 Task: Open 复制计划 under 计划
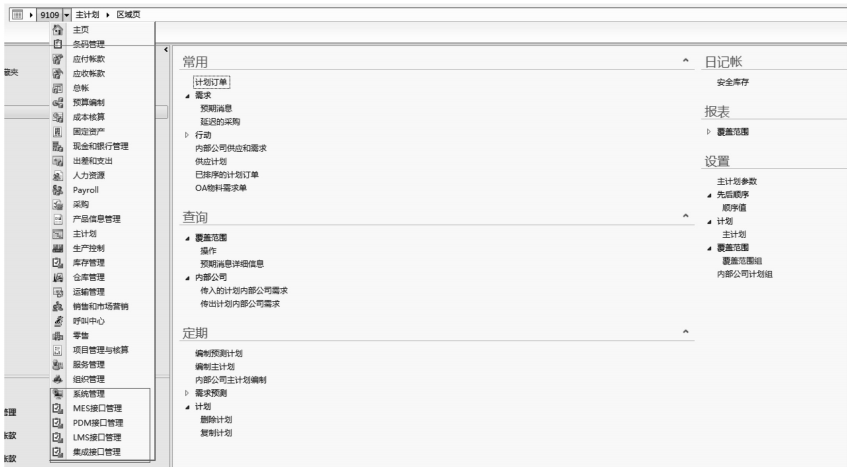(216, 433)
